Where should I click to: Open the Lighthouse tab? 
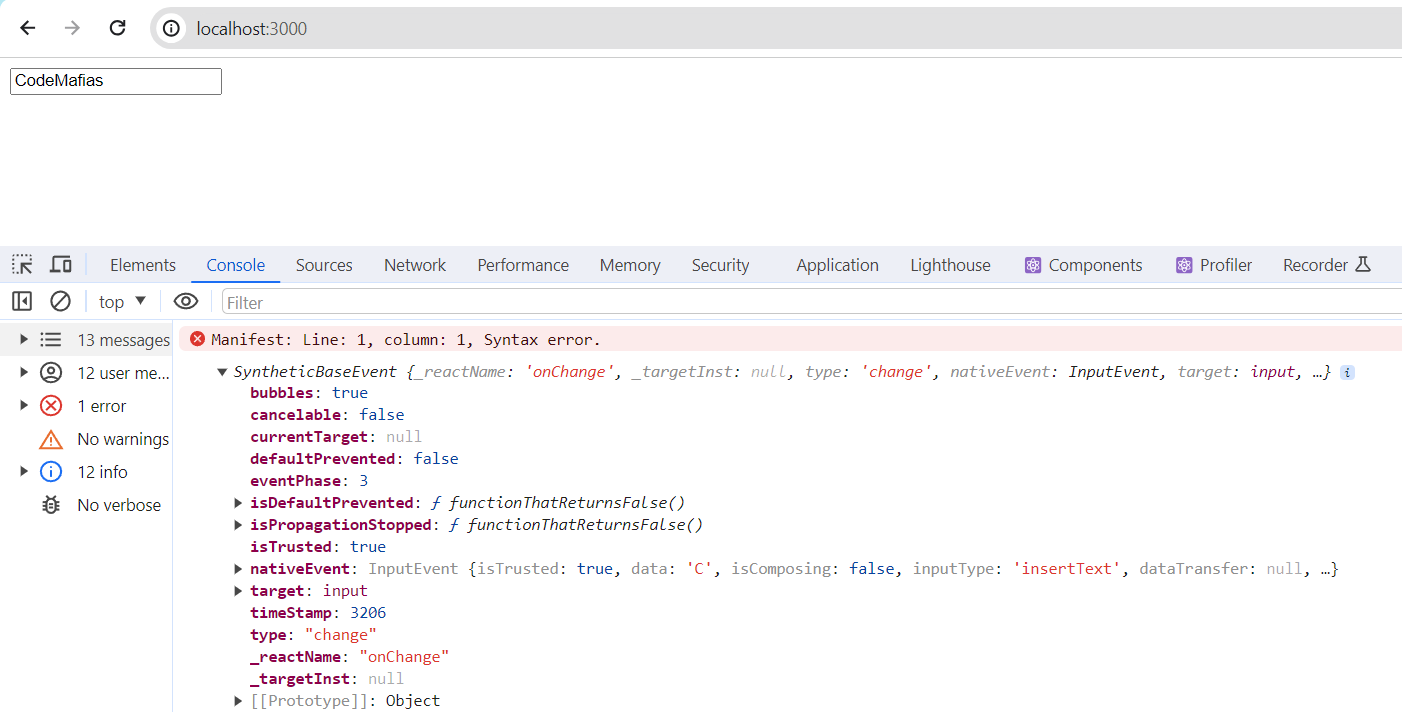(x=950, y=265)
